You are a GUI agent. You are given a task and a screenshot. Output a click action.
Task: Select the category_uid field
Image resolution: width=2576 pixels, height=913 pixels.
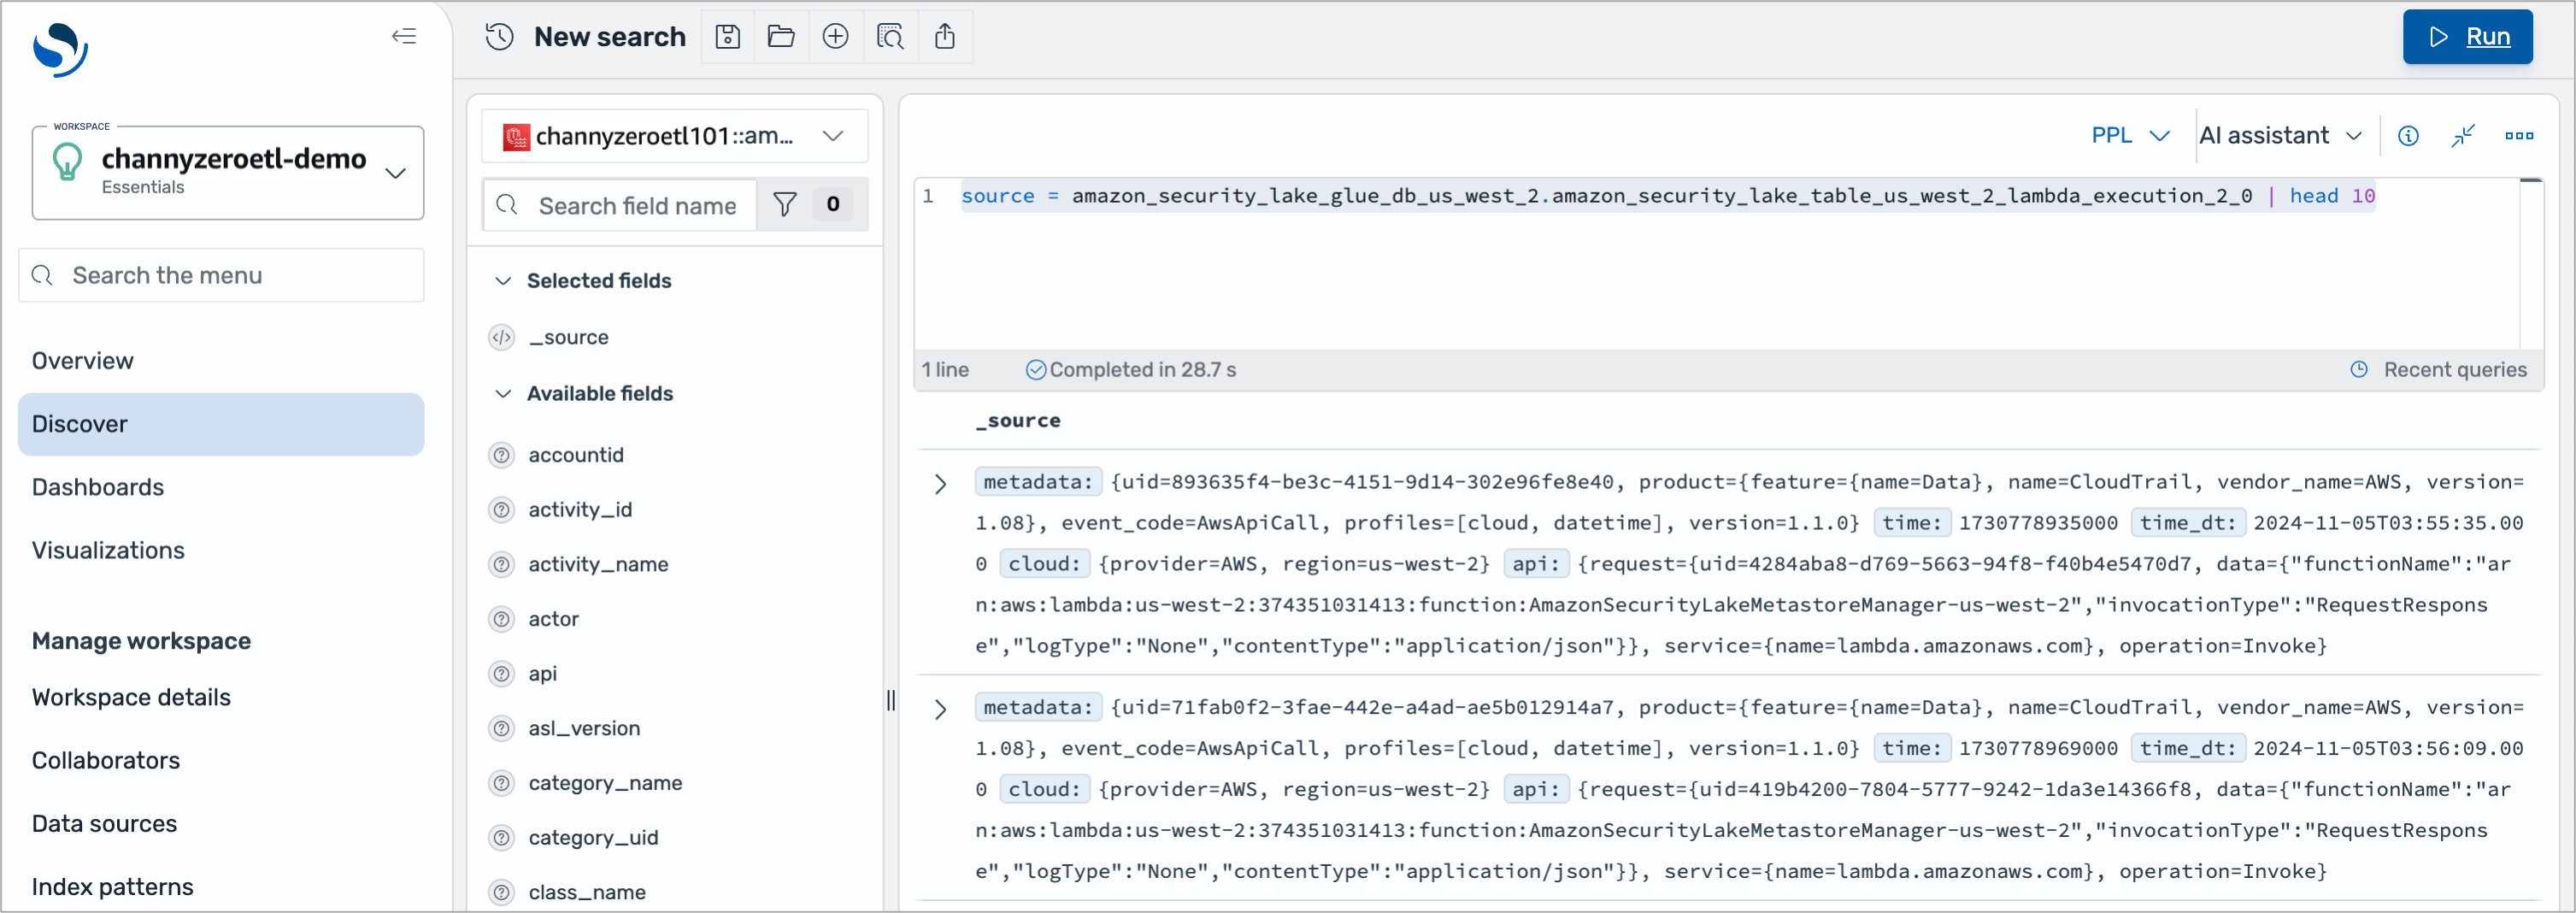pos(593,838)
